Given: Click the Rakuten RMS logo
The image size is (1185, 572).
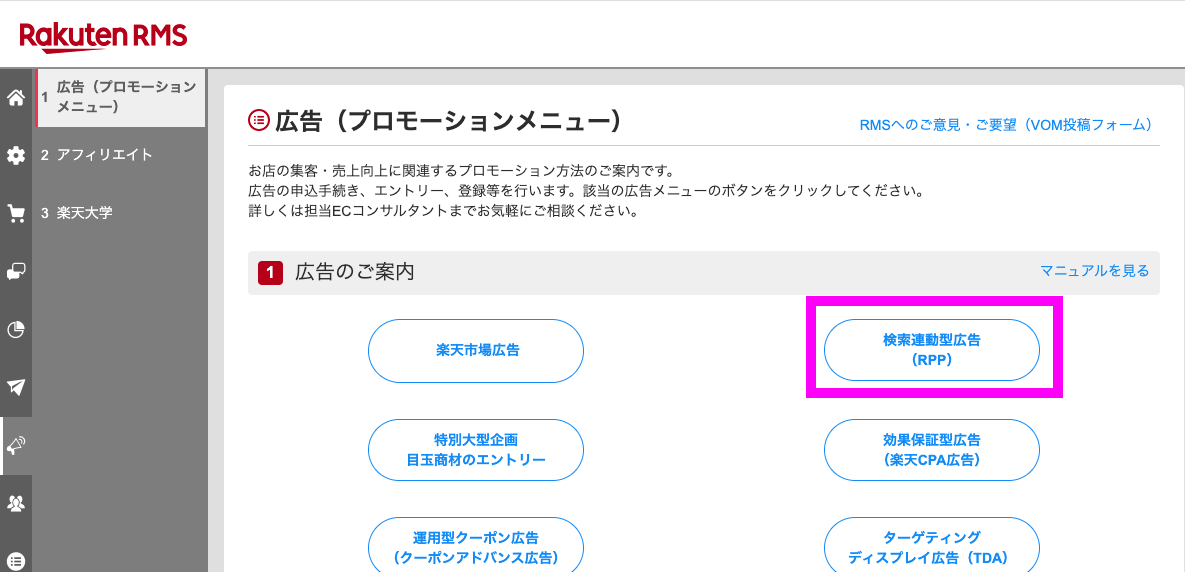Looking at the screenshot, I should tap(104, 37).
